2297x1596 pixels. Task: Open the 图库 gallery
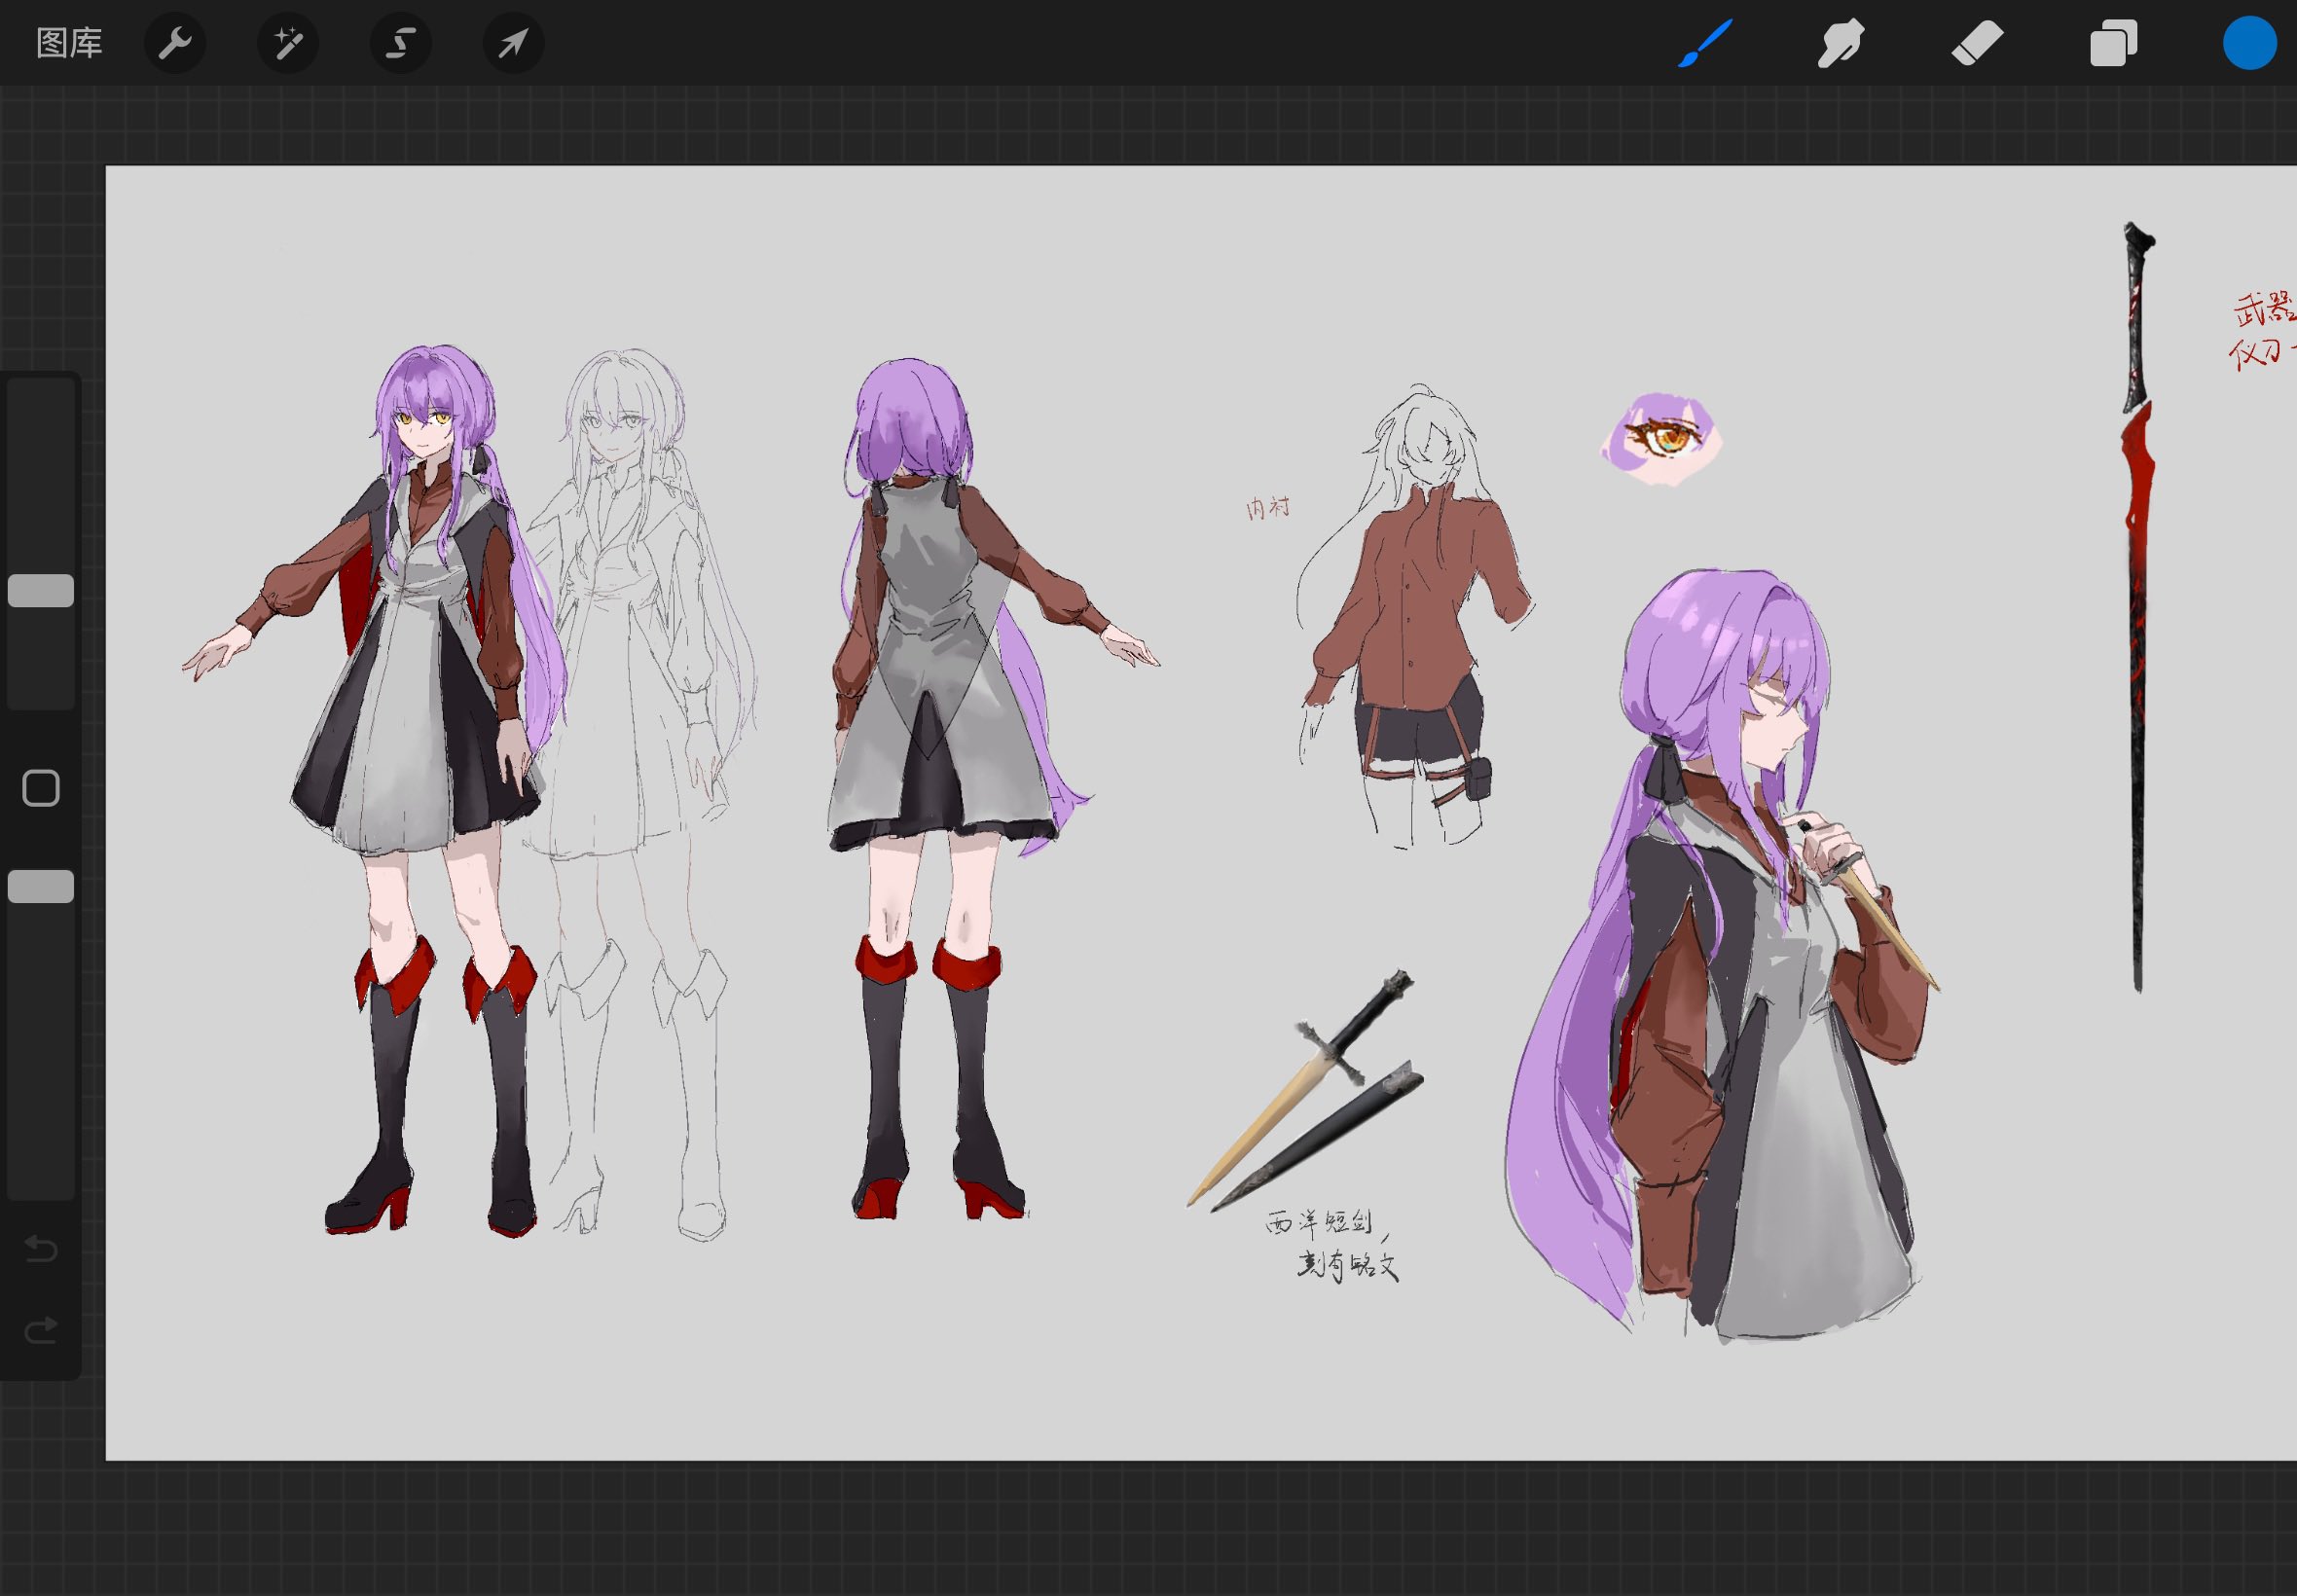click(69, 43)
